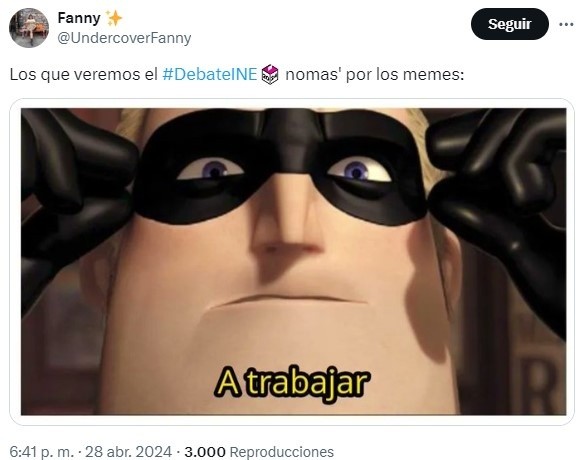Click the 3.000 Reproducciones view count
The height and width of the screenshot is (460, 585).
259,452
